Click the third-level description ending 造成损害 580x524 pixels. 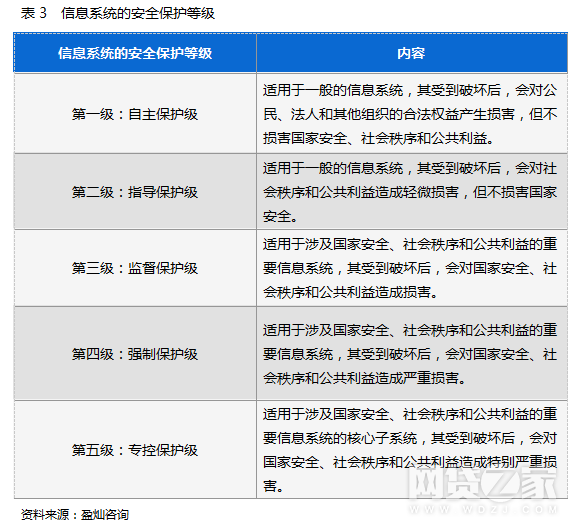tap(410, 268)
